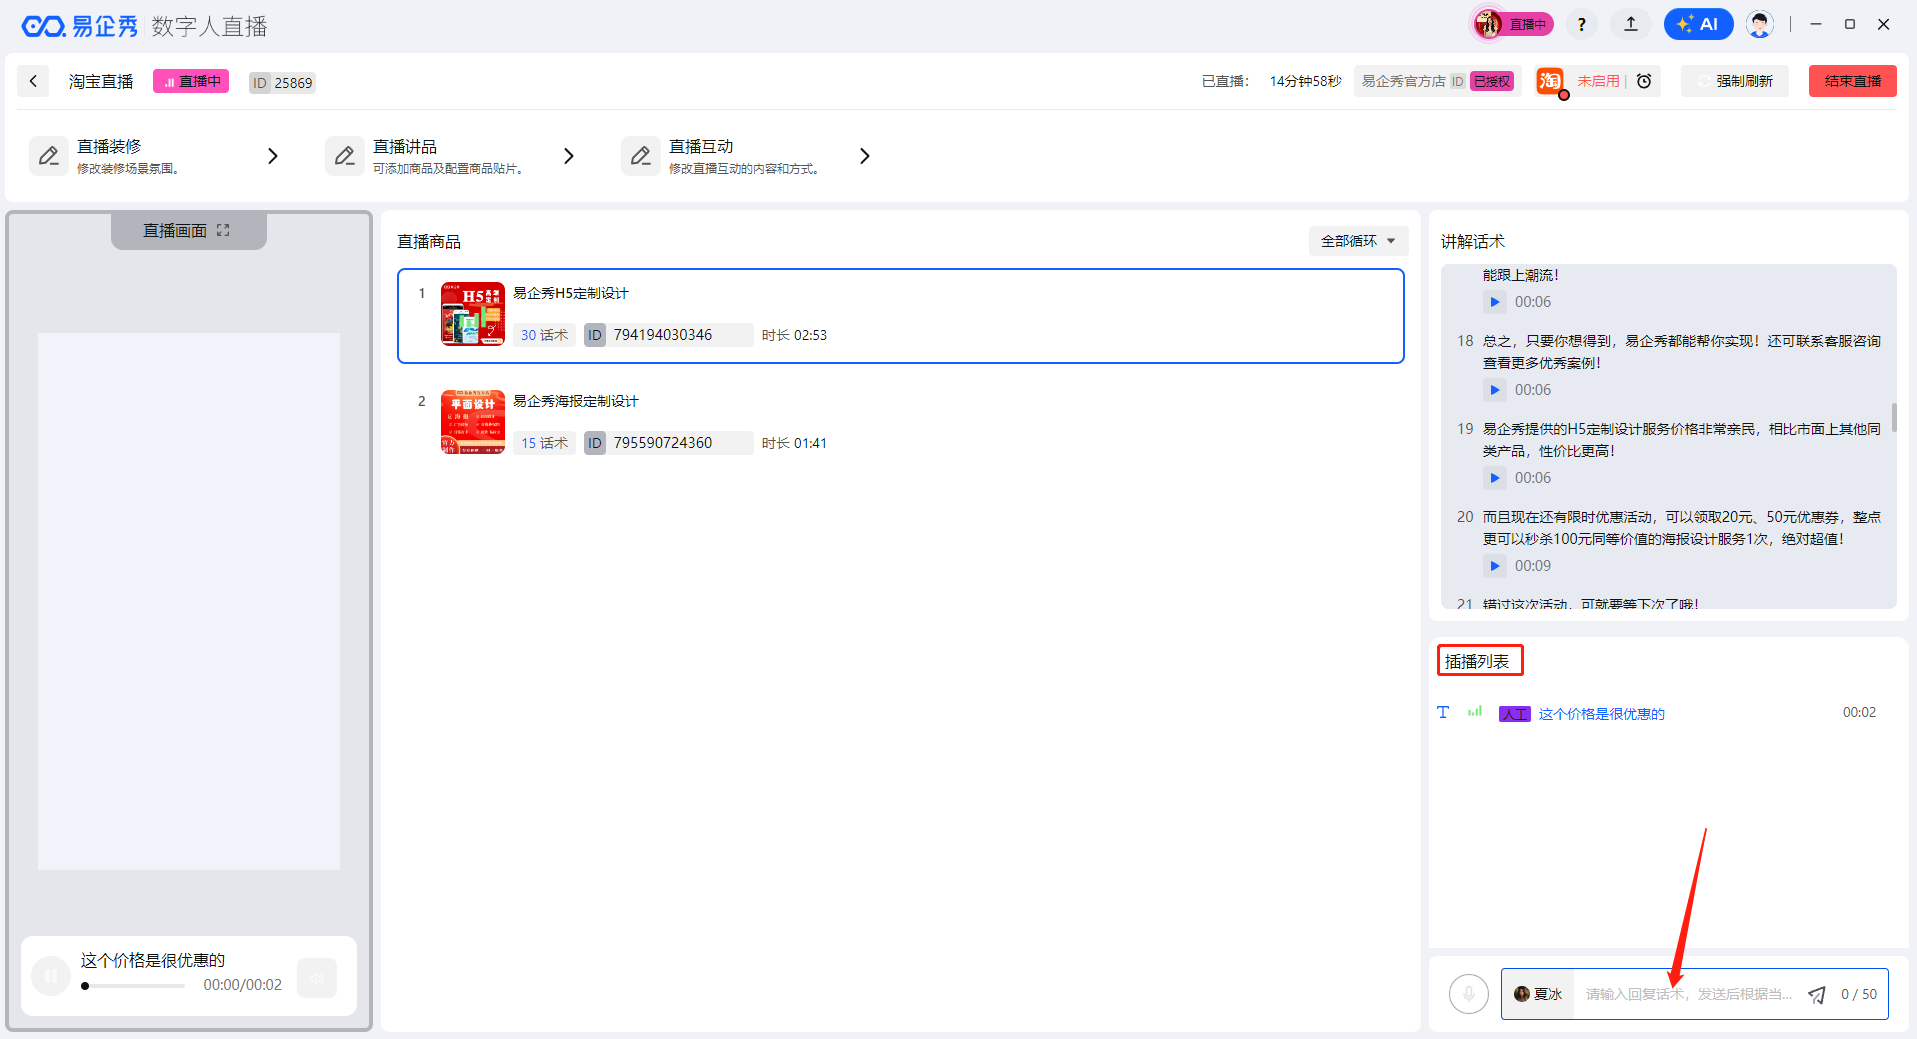Image resolution: width=1917 pixels, height=1039 pixels.
Task: Open the AI assistant button
Action: coord(1698,25)
